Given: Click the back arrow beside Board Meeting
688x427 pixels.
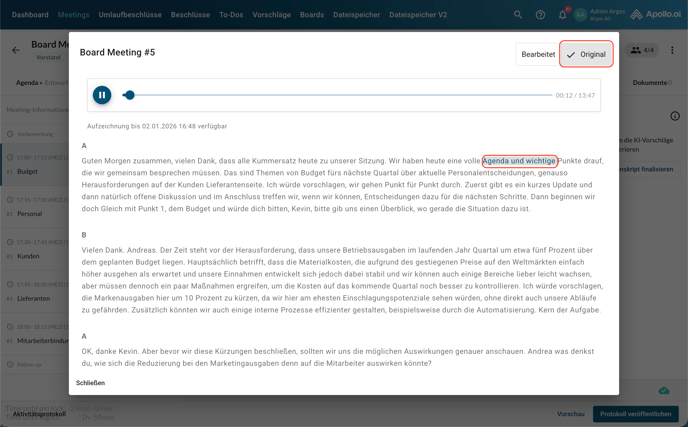Looking at the screenshot, I should click(x=16, y=50).
